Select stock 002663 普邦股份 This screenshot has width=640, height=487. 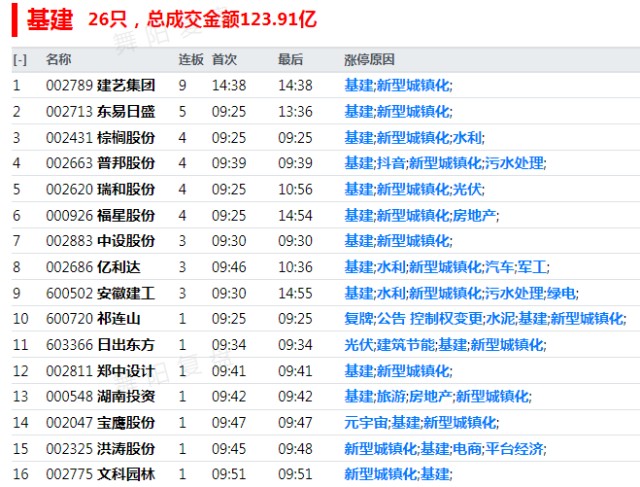click(x=100, y=163)
